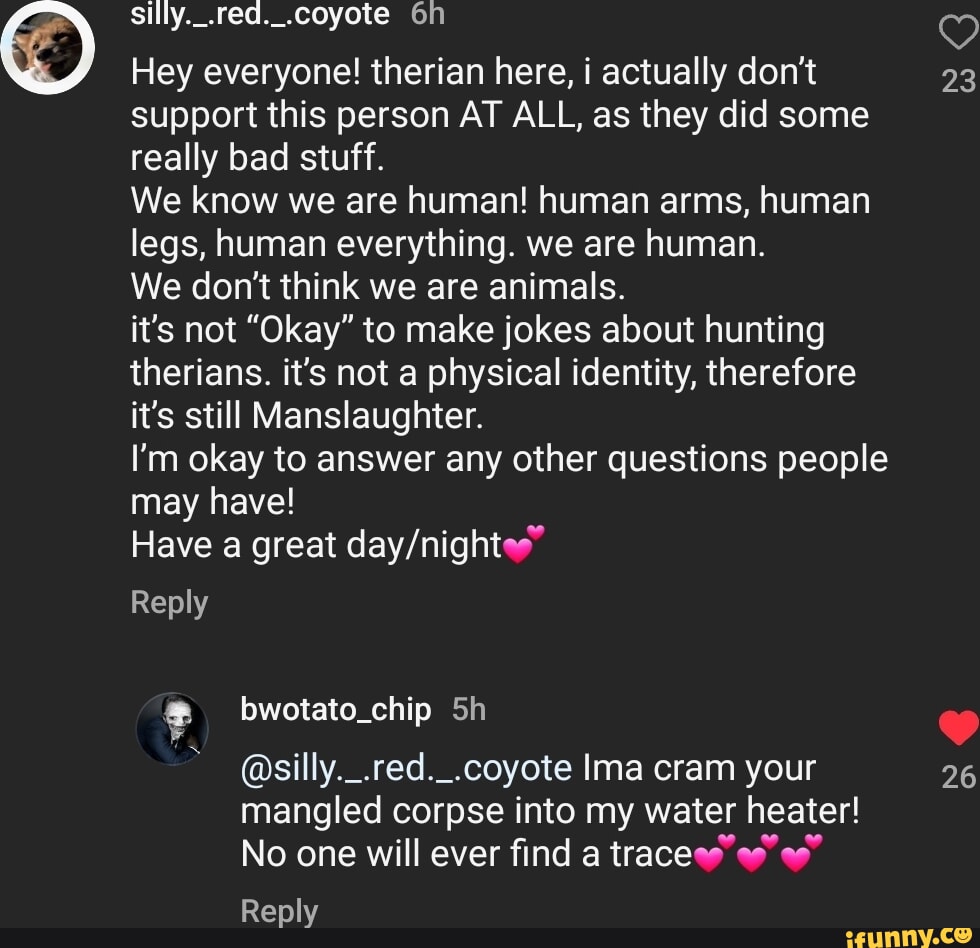980x948 pixels.
Task: Click the 23 like count
Action: click(x=955, y=79)
